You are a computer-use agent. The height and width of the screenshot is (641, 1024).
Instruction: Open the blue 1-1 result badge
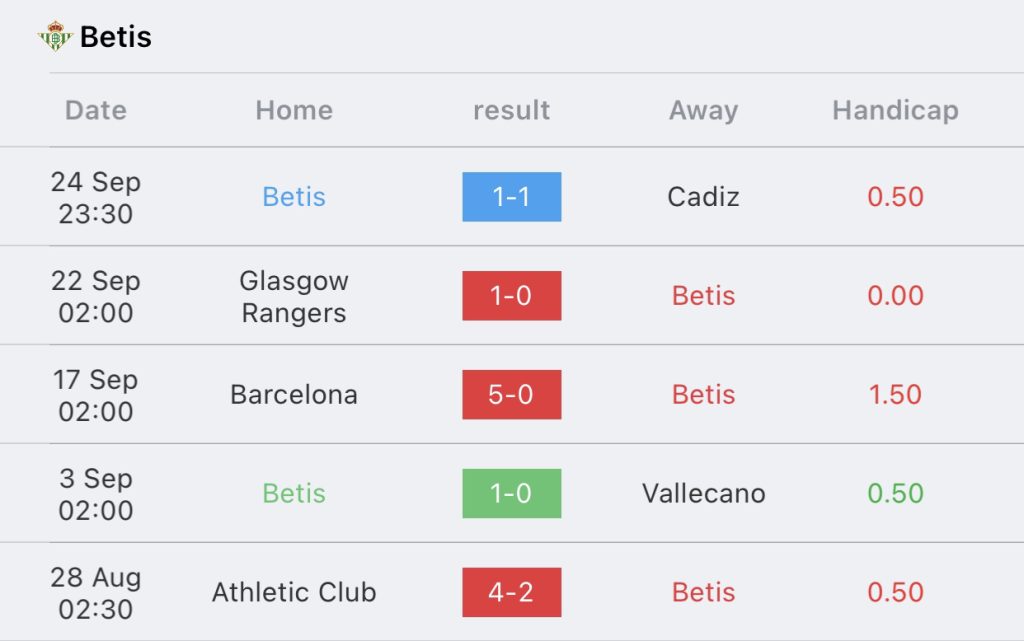point(511,196)
